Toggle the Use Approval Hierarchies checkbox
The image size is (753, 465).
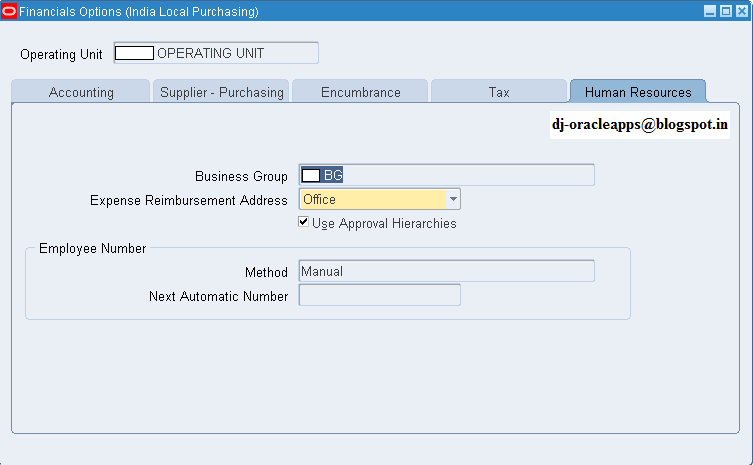303,221
